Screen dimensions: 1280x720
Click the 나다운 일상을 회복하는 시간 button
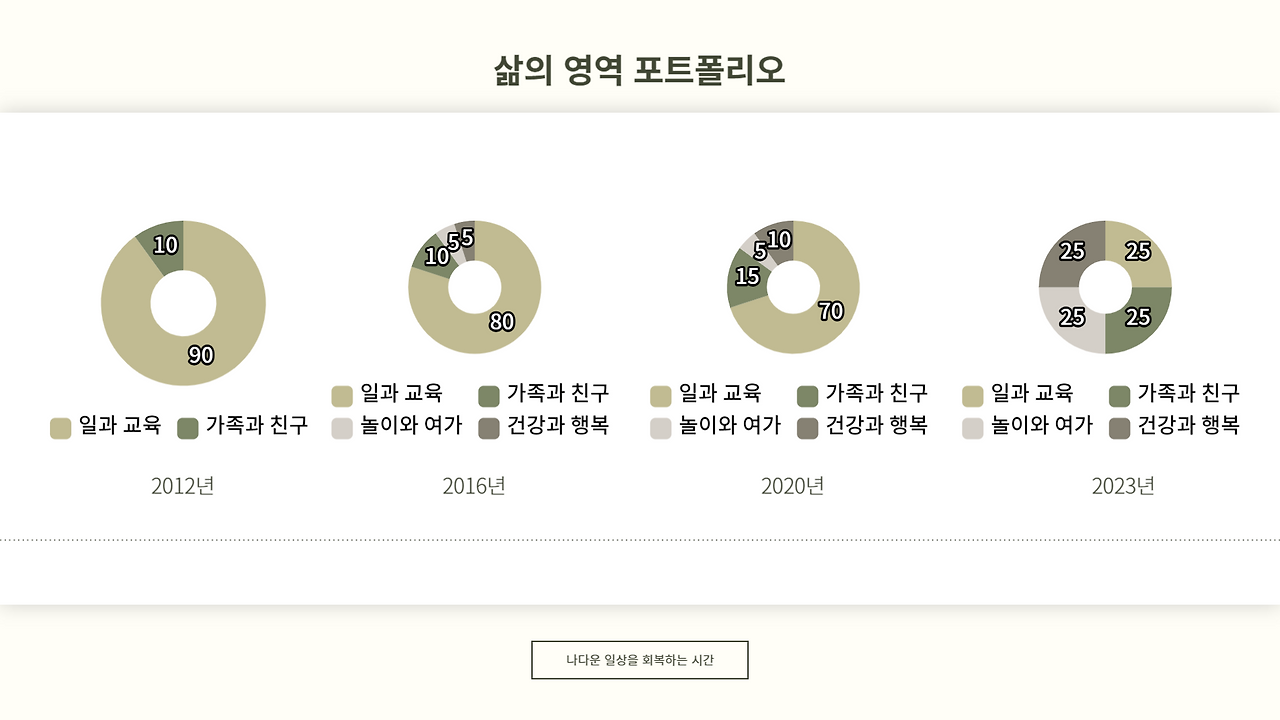(x=640, y=660)
